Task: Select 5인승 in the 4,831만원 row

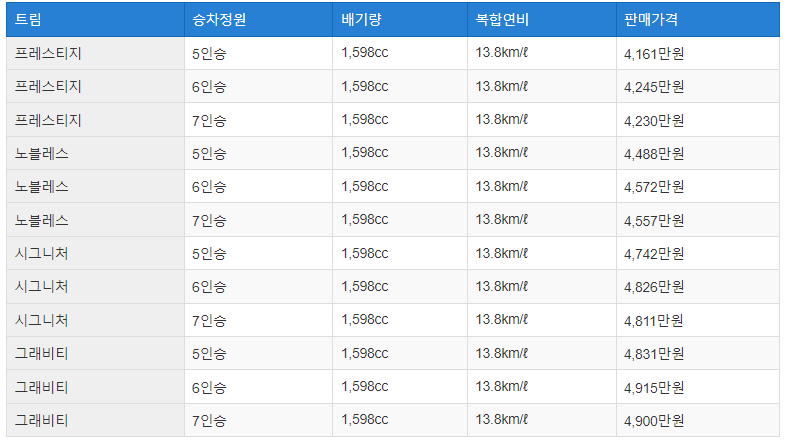Action: (209, 354)
